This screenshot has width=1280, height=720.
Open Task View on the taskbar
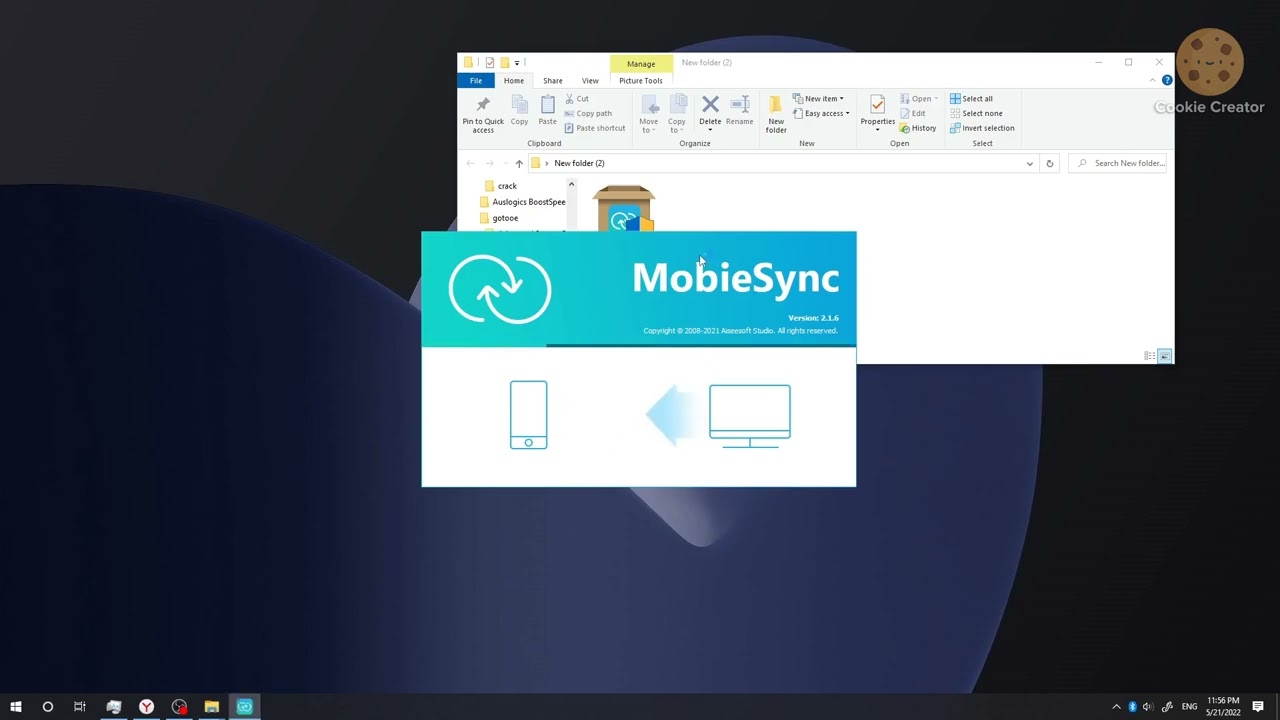click(80, 707)
